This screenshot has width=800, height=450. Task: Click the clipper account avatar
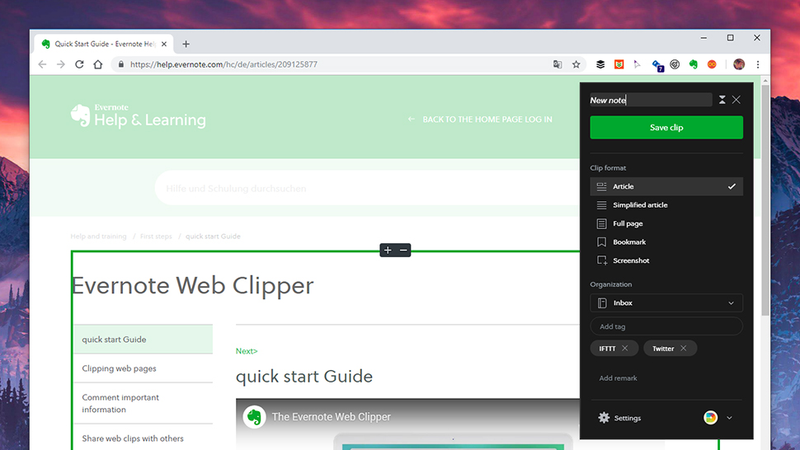click(x=710, y=417)
